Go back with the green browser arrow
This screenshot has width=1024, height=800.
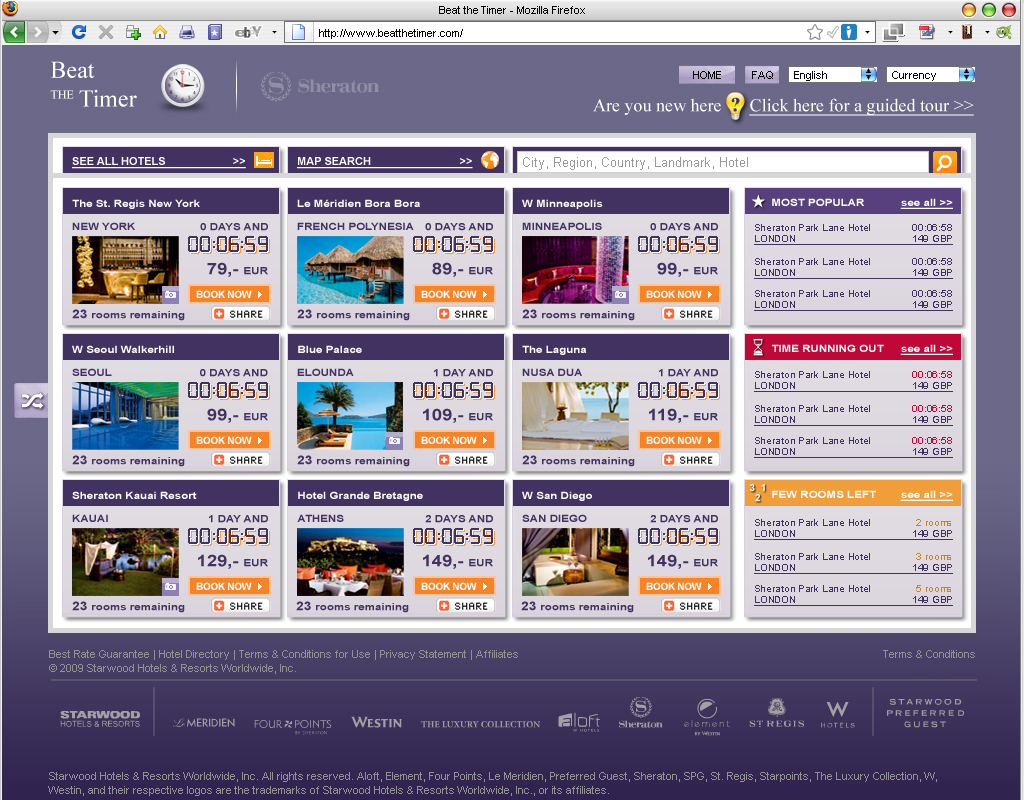pyautogui.click(x=14, y=31)
